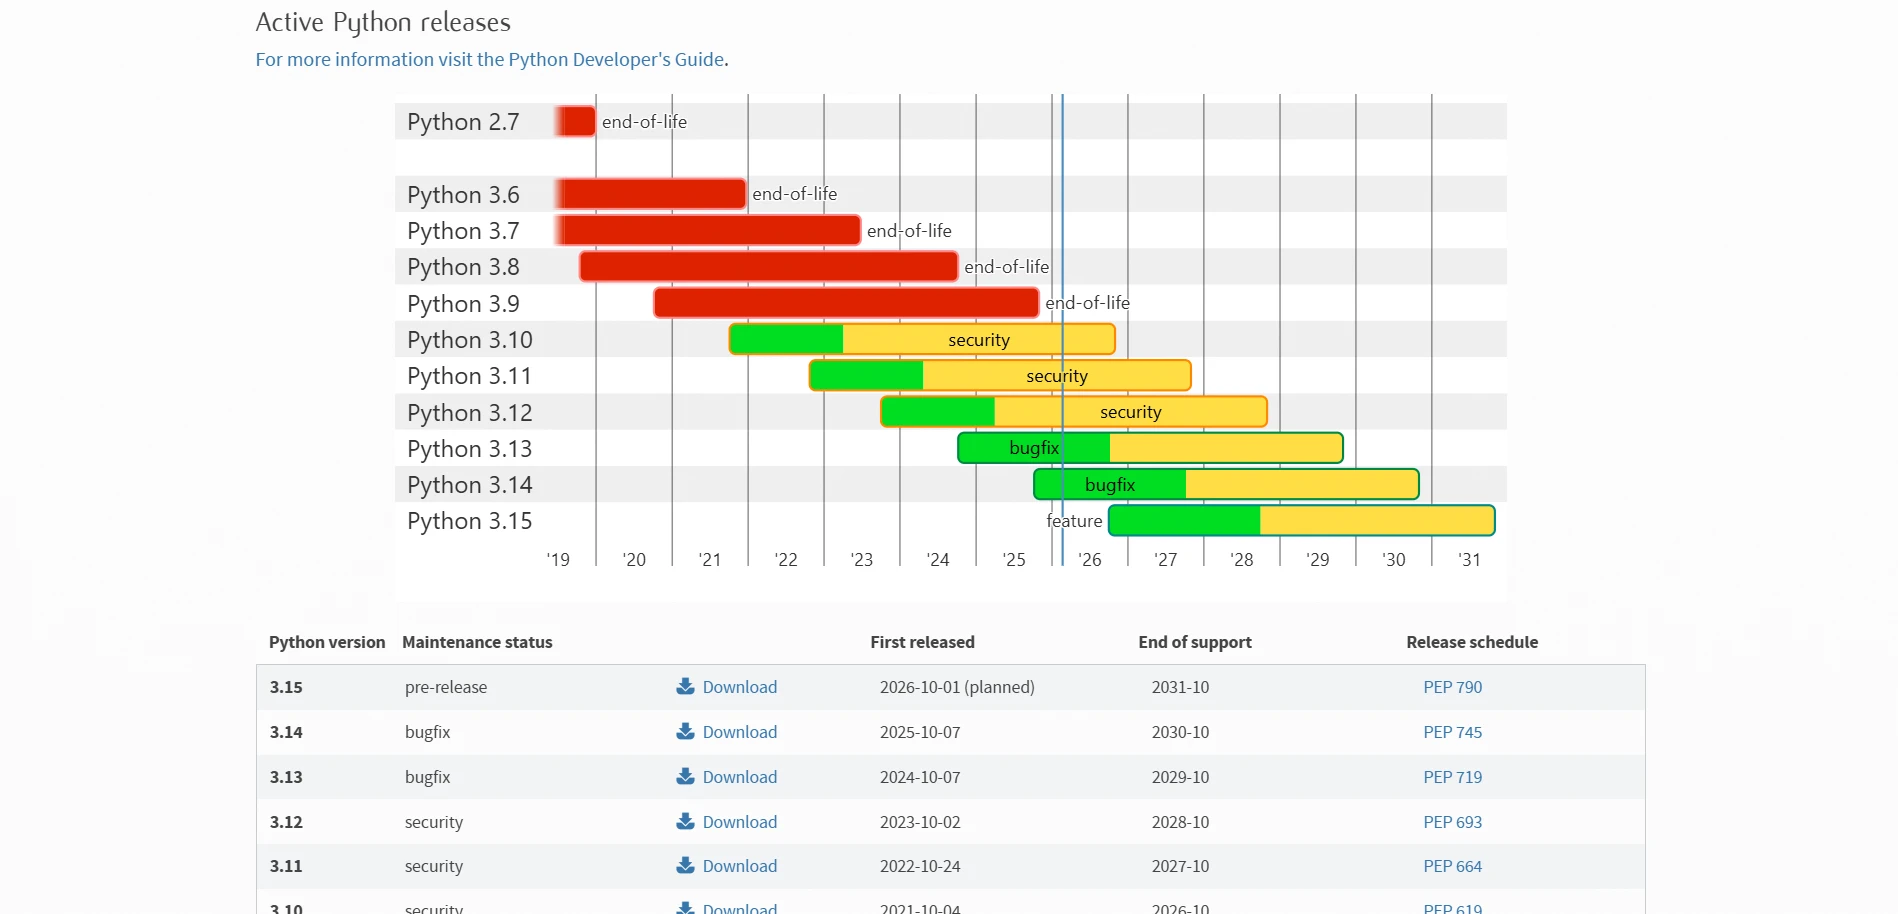1898x914 pixels.
Task: Click the security label on Python 3.12 bar
Action: pyautogui.click(x=1130, y=412)
